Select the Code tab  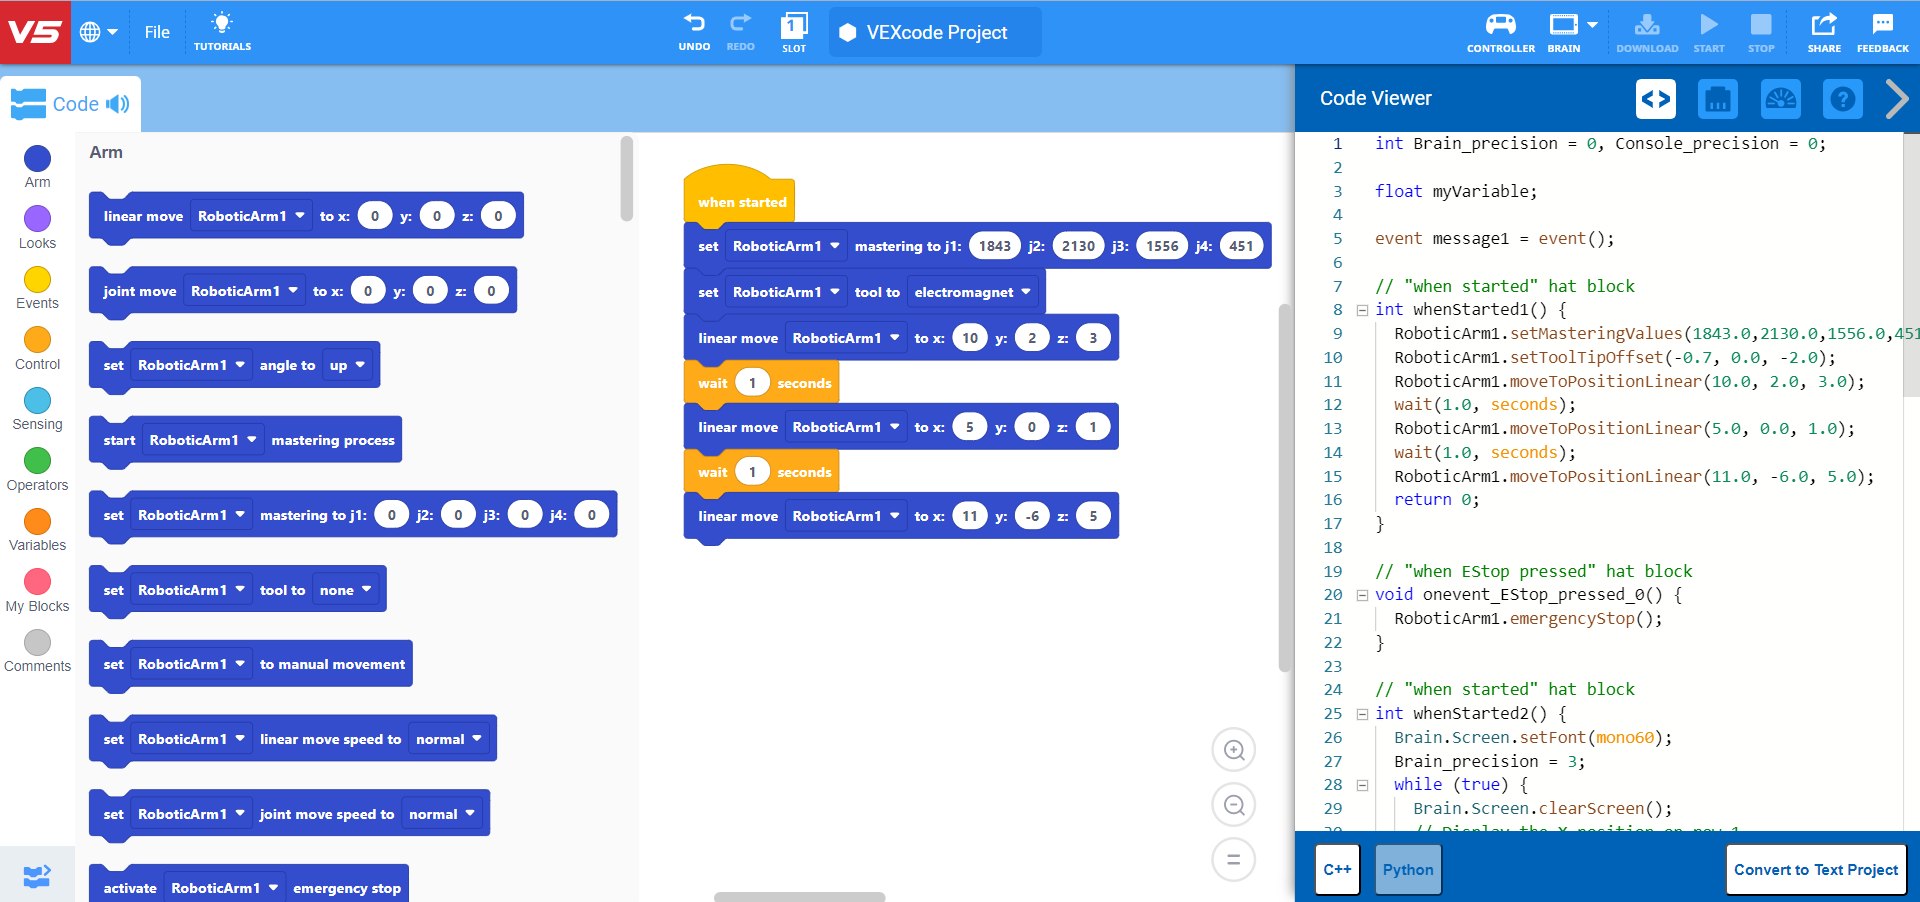(x=70, y=104)
